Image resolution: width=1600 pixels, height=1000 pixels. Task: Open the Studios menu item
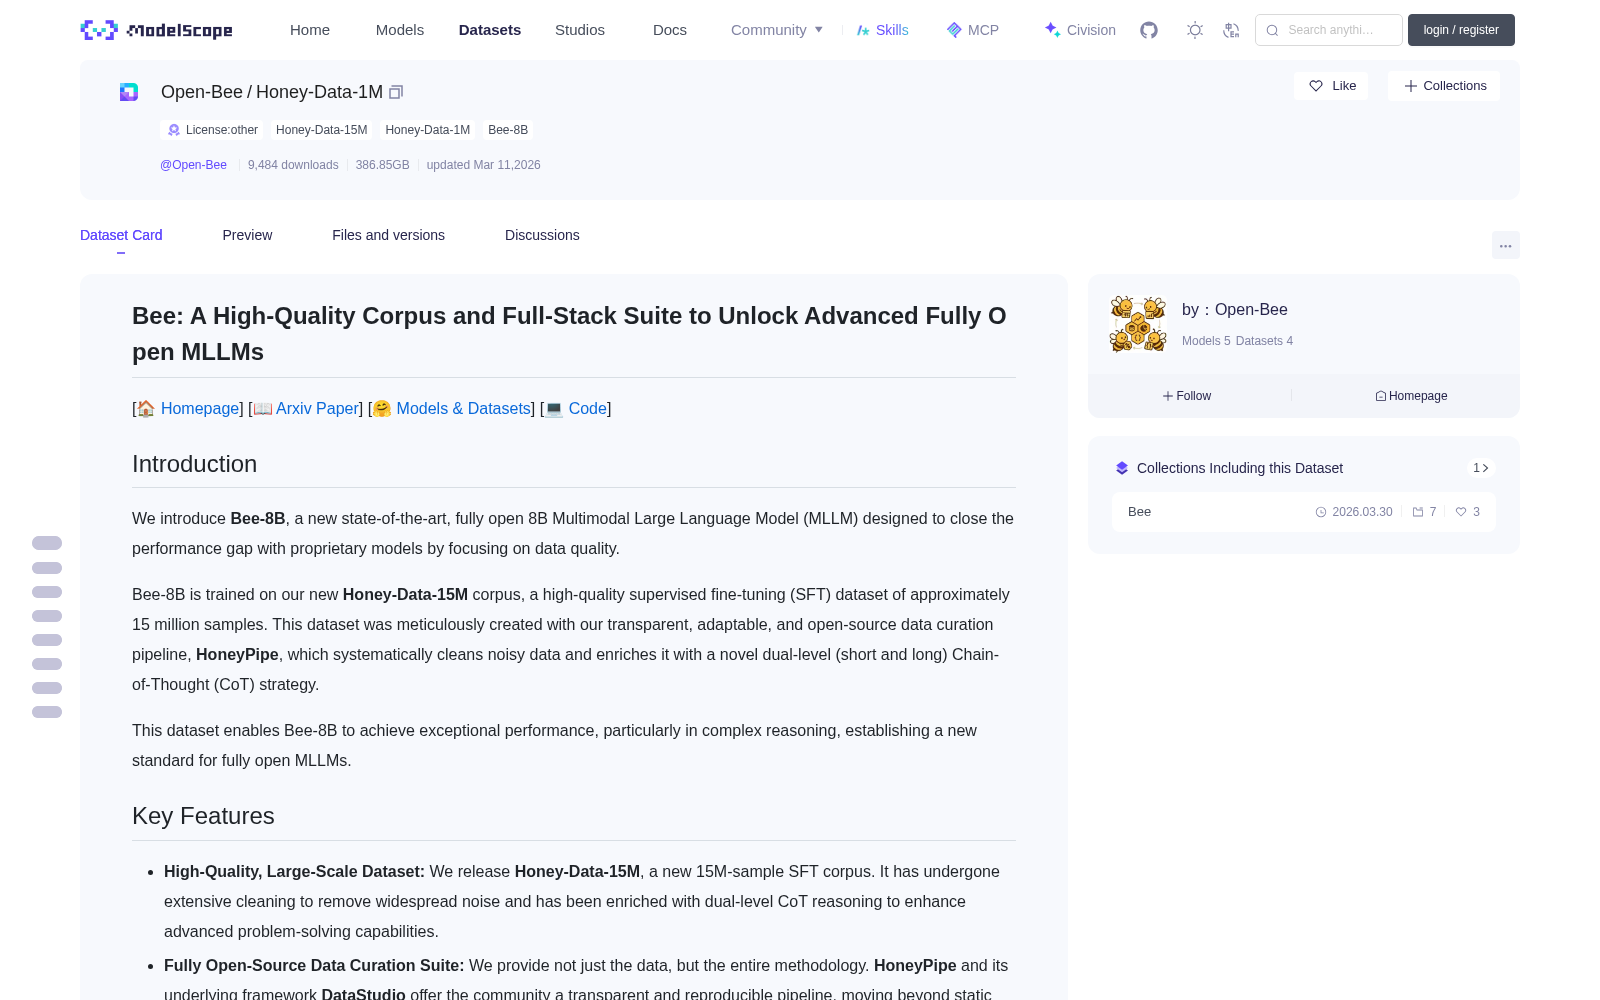point(580,30)
